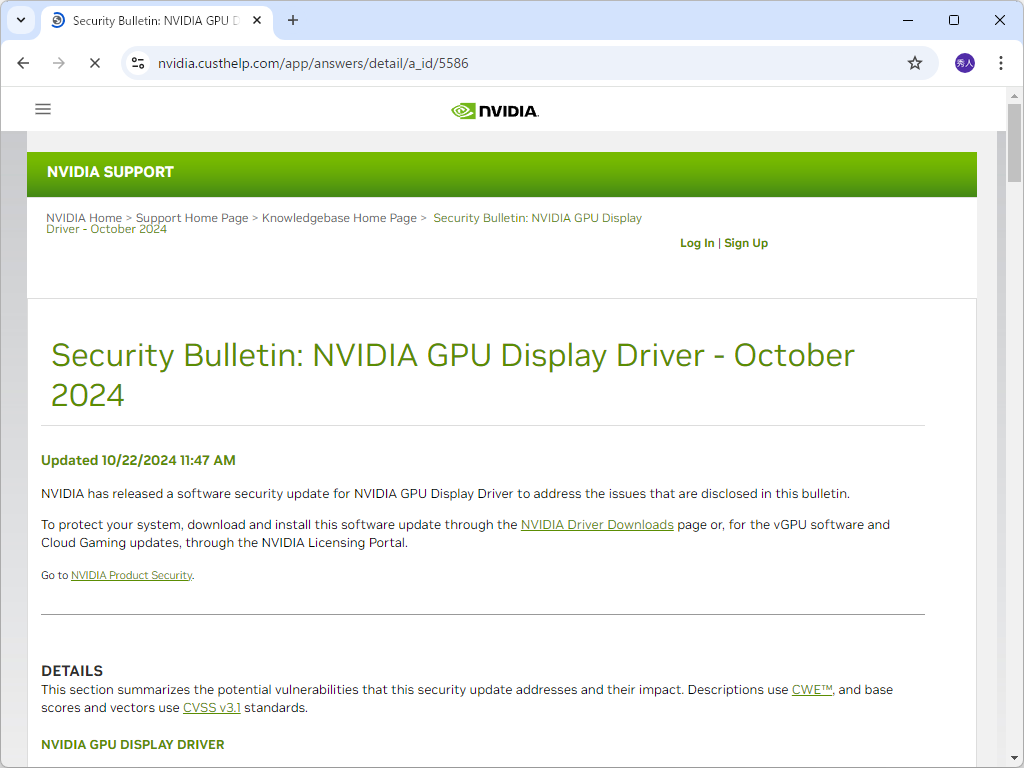This screenshot has width=1024, height=768.
Task: View site information icon in address bar
Action: 138,63
